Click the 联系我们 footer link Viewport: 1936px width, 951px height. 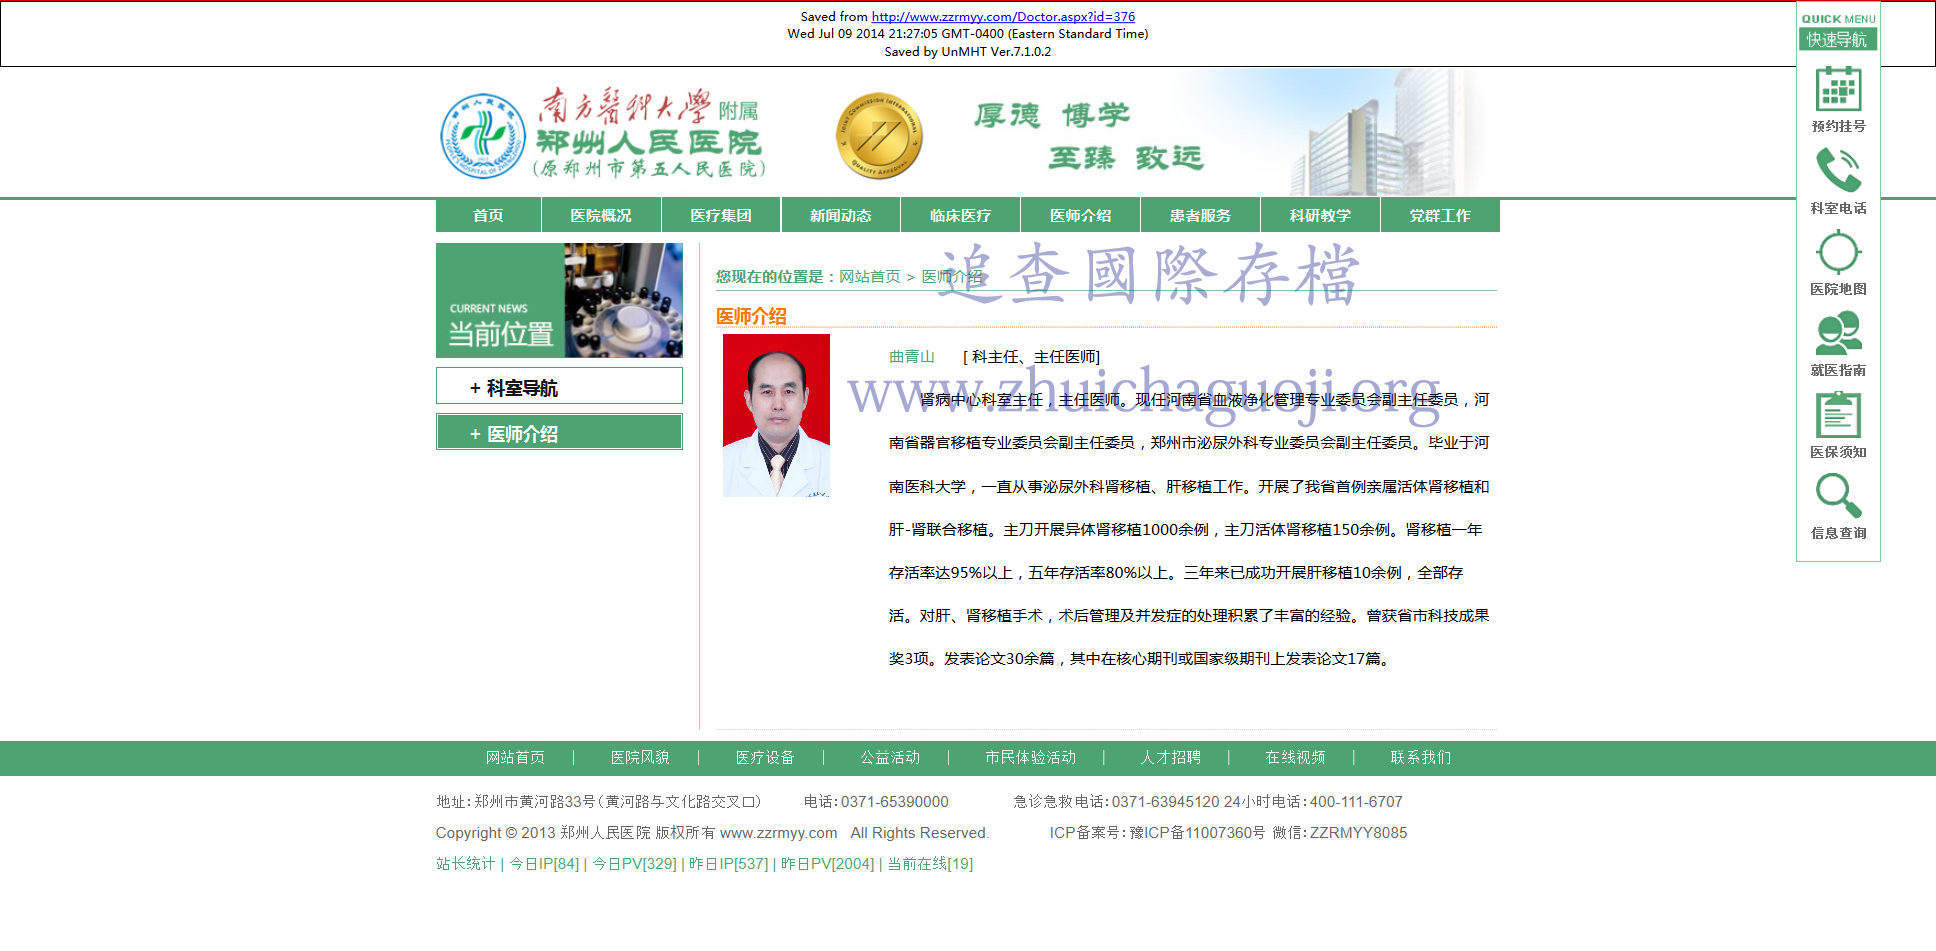pos(1420,758)
